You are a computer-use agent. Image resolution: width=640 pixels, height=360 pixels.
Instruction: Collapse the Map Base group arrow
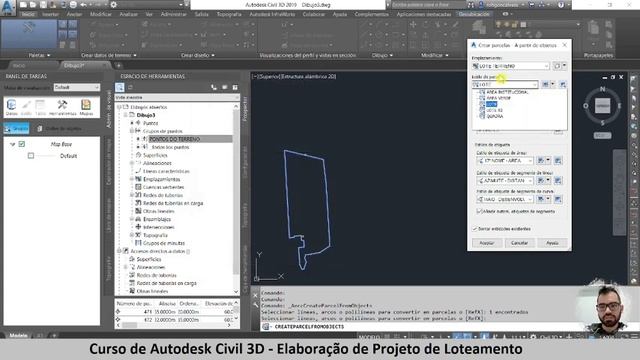coord(13,144)
